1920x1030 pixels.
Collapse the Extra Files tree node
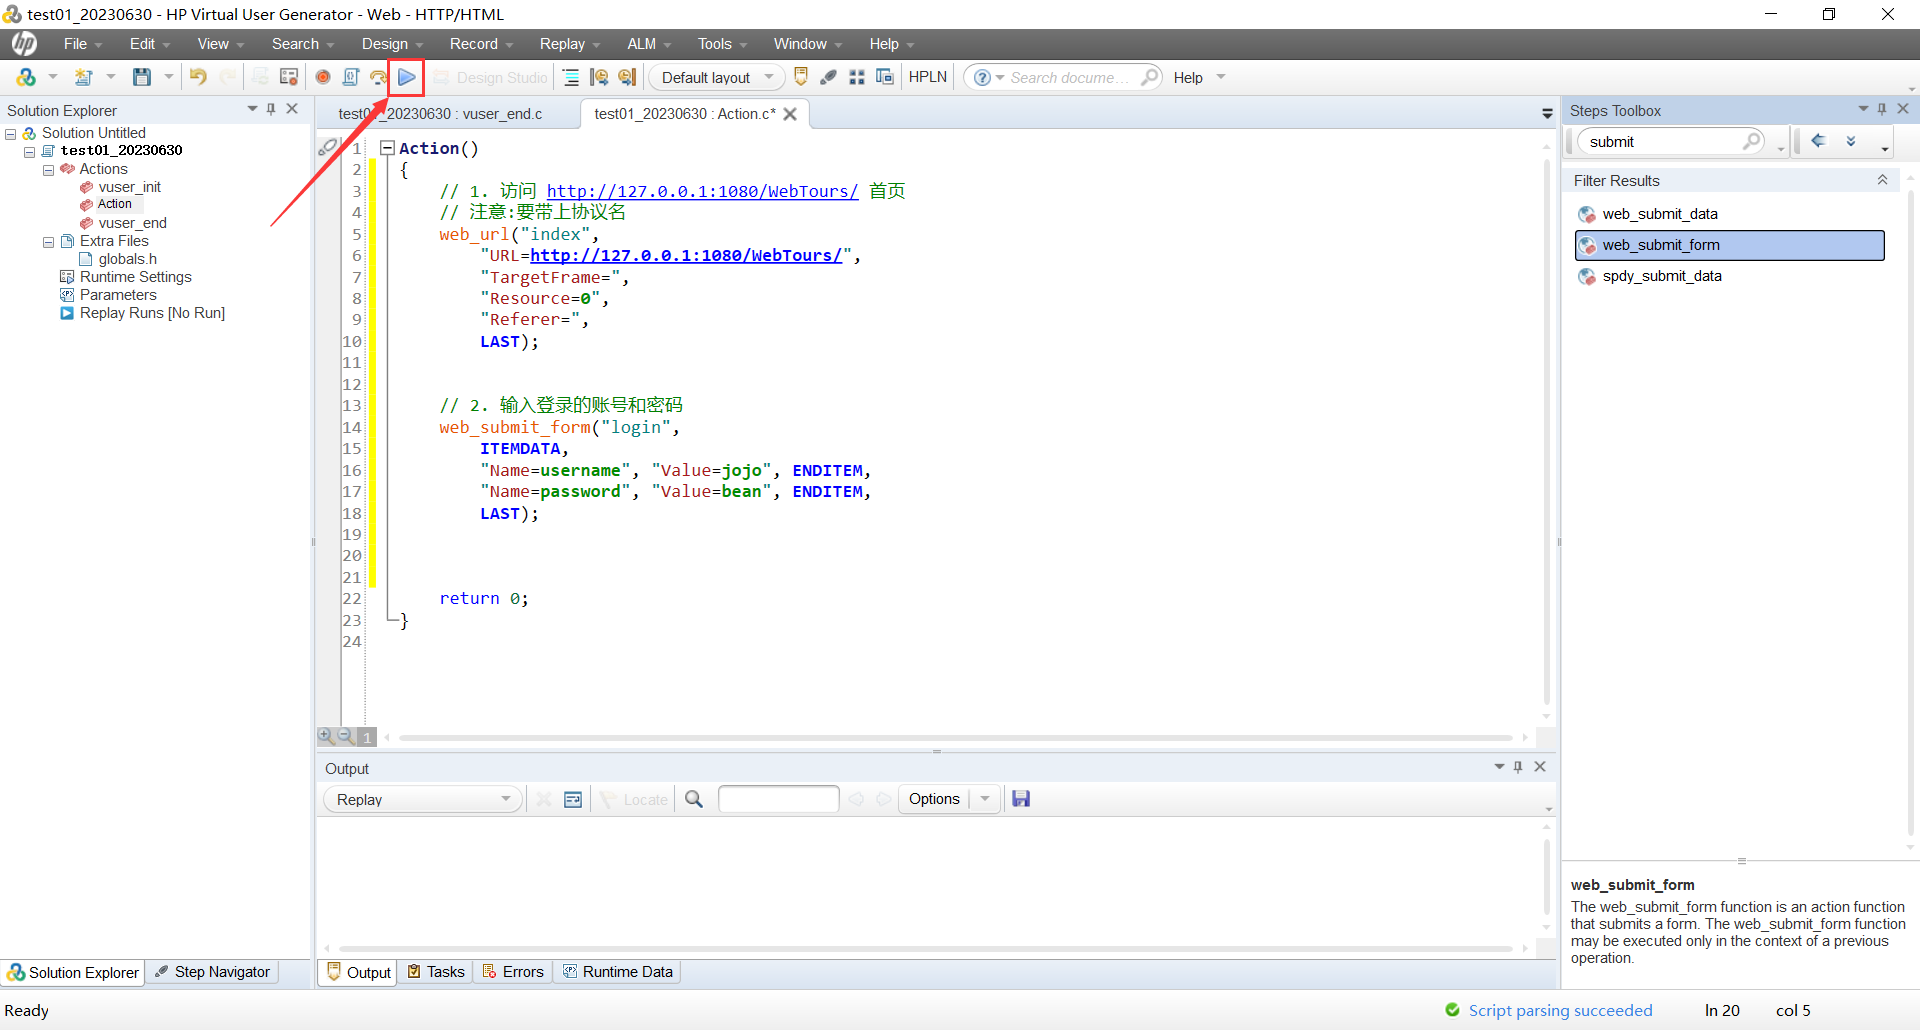[48, 242]
